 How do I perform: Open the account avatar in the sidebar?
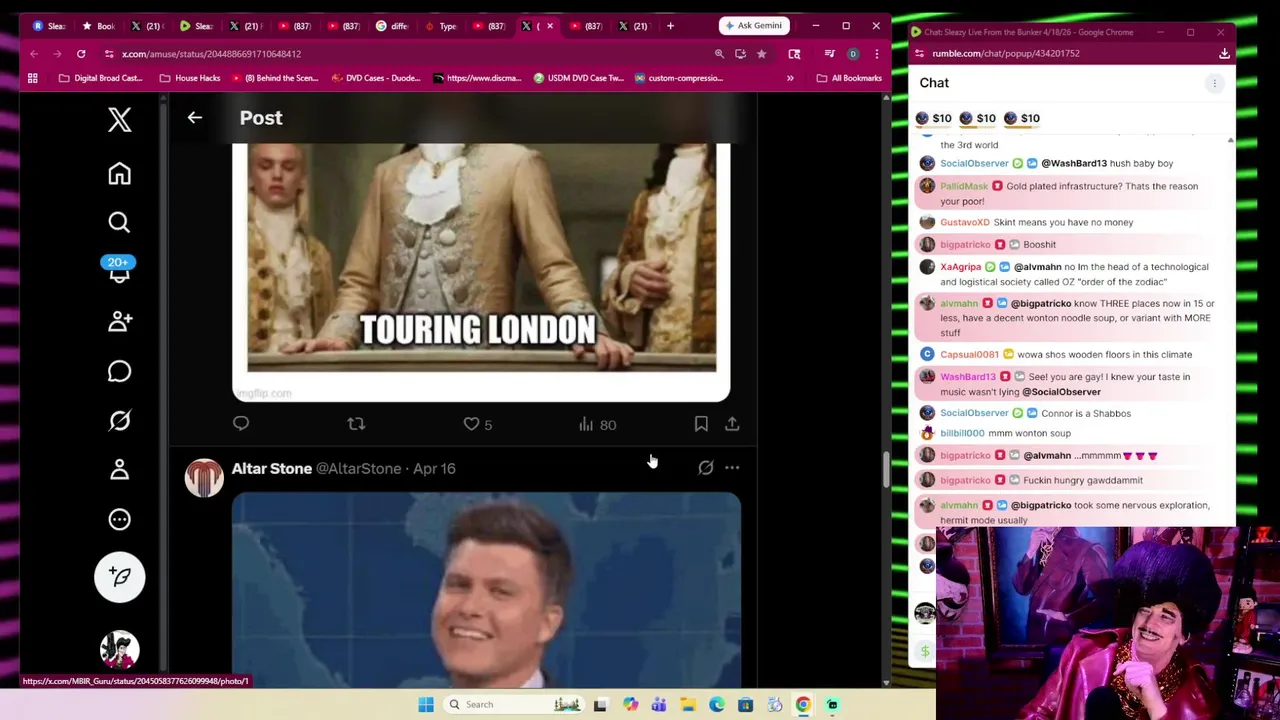click(119, 650)
